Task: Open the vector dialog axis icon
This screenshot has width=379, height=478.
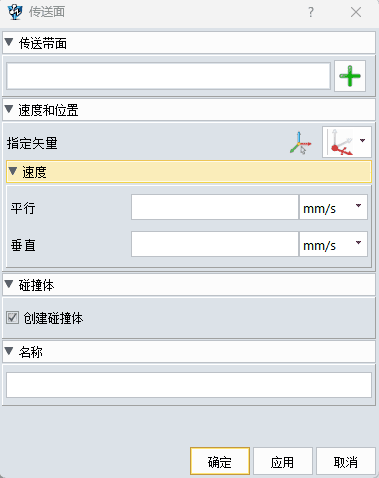Action: tap(300, 143)
